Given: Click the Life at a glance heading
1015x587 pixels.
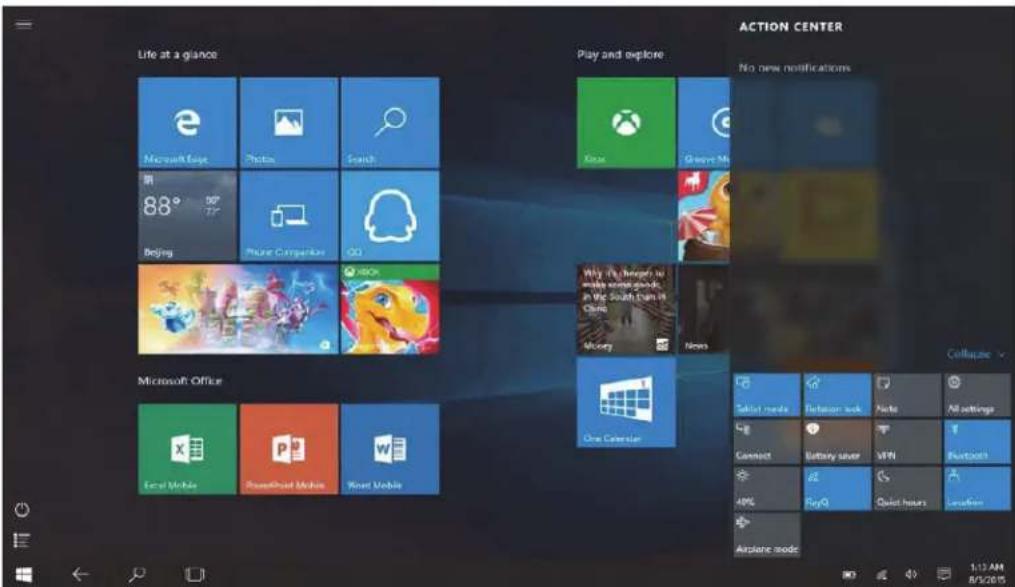Looking at the screenshot, I should tap(177, 55).
